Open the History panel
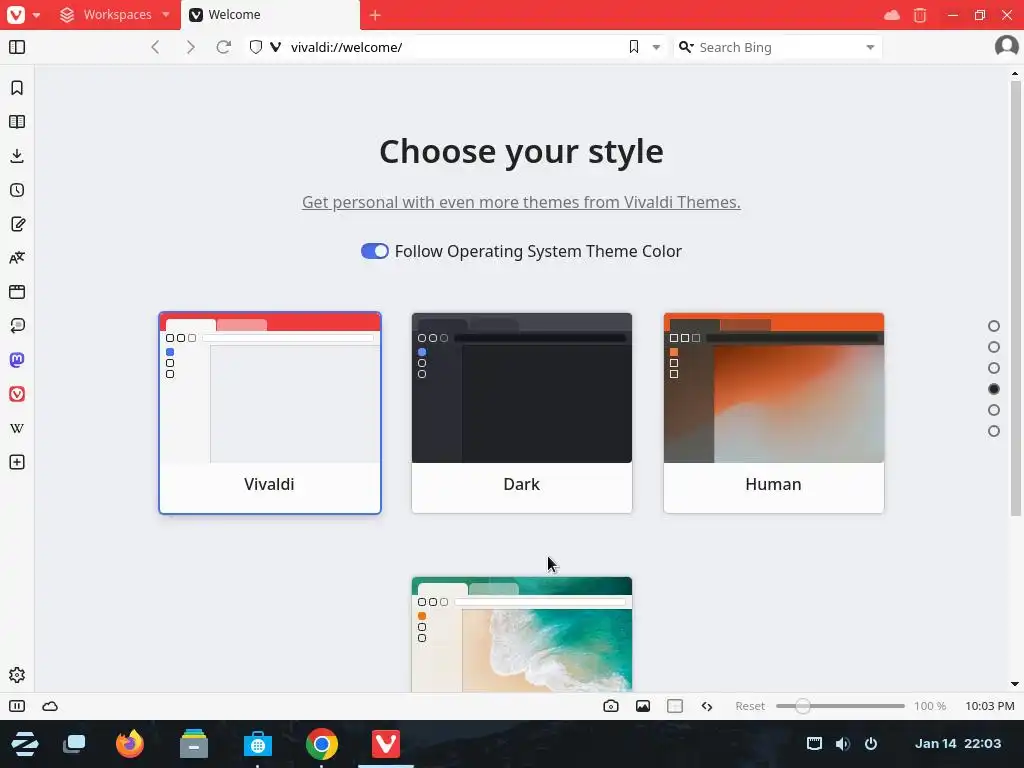 pyautogui.click(x=17, y=190)
